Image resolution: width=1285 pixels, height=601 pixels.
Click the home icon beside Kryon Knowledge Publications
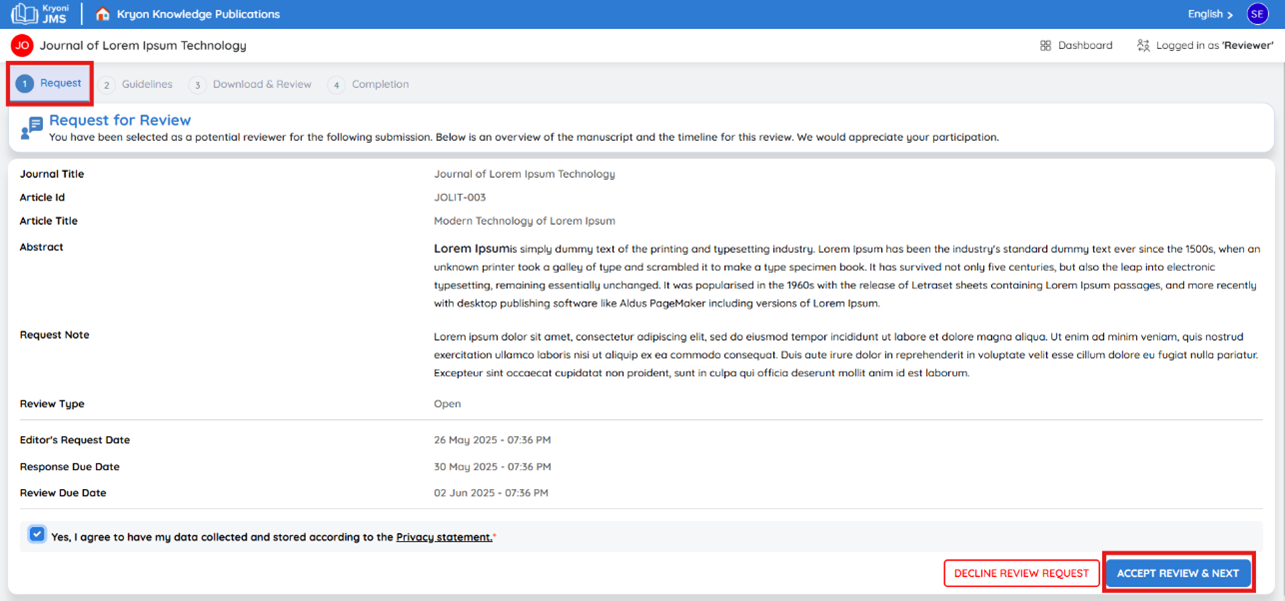102,14
